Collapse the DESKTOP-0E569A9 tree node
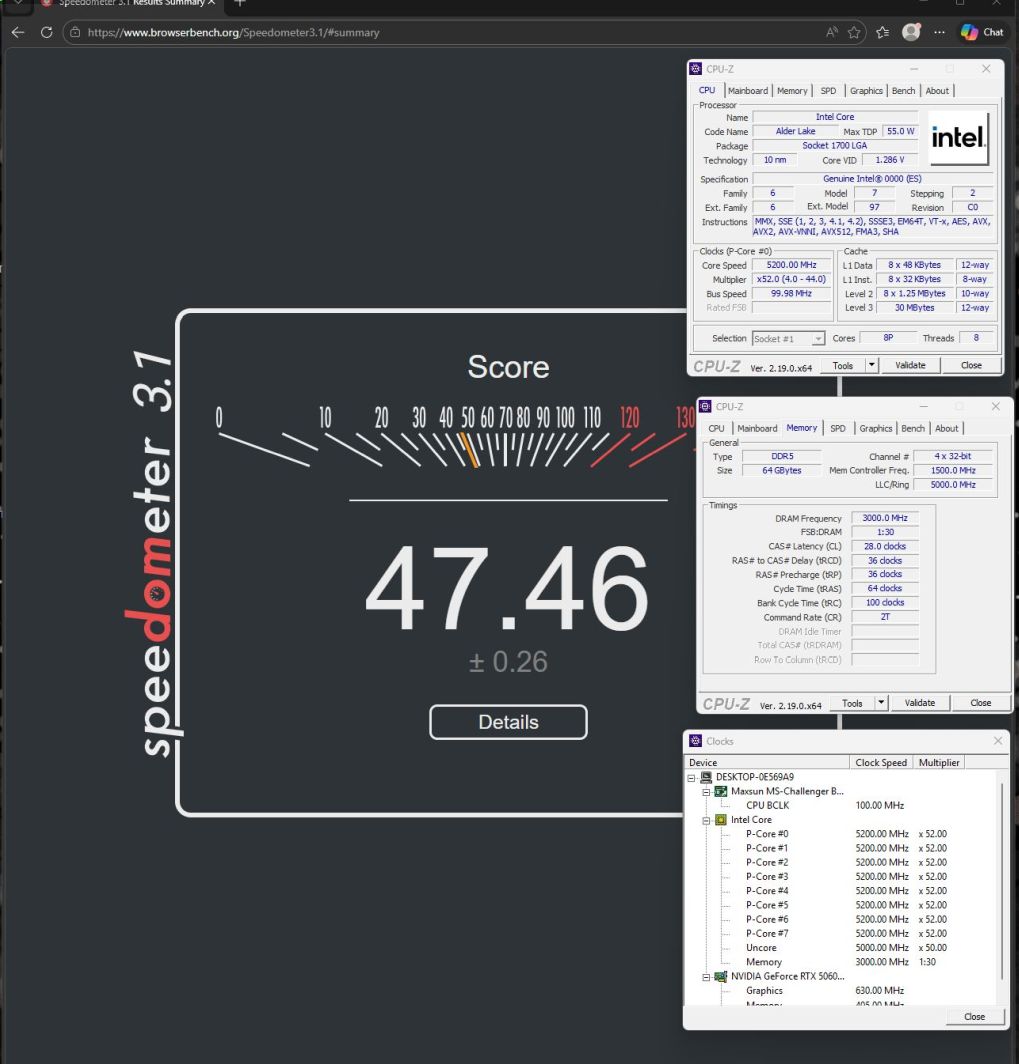Screen dimensions: 1019x1064 691,778
